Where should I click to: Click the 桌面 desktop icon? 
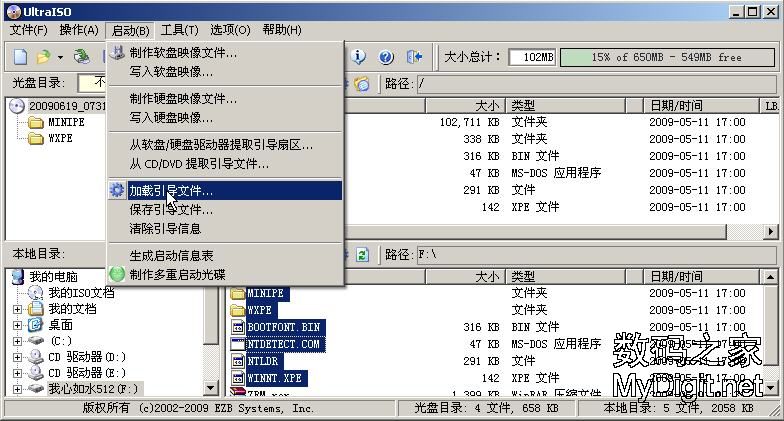point(36,324)
